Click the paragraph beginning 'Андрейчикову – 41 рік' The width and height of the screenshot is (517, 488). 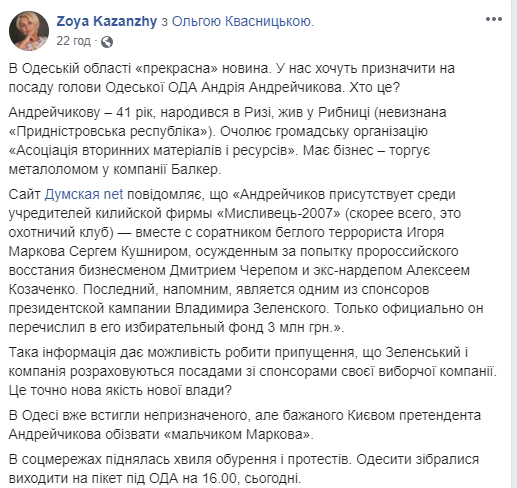[227, 141]
